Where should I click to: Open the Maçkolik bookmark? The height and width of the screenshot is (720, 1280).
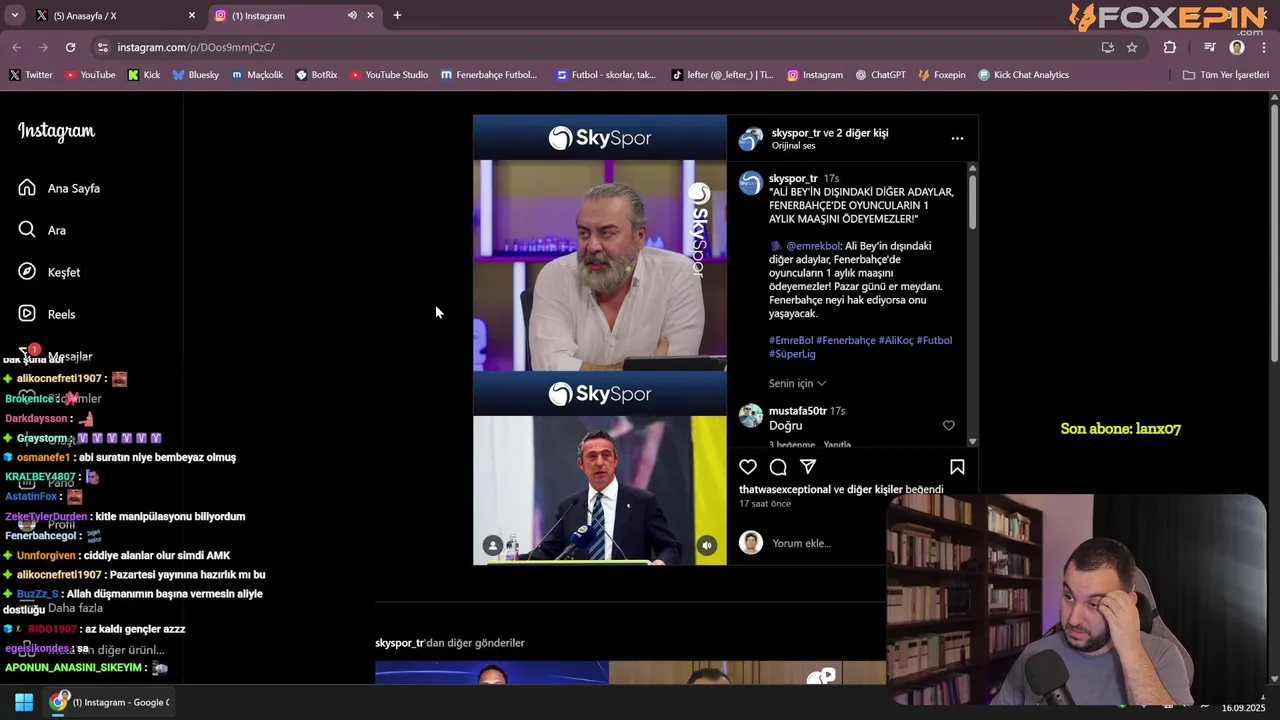coord(257,75)
